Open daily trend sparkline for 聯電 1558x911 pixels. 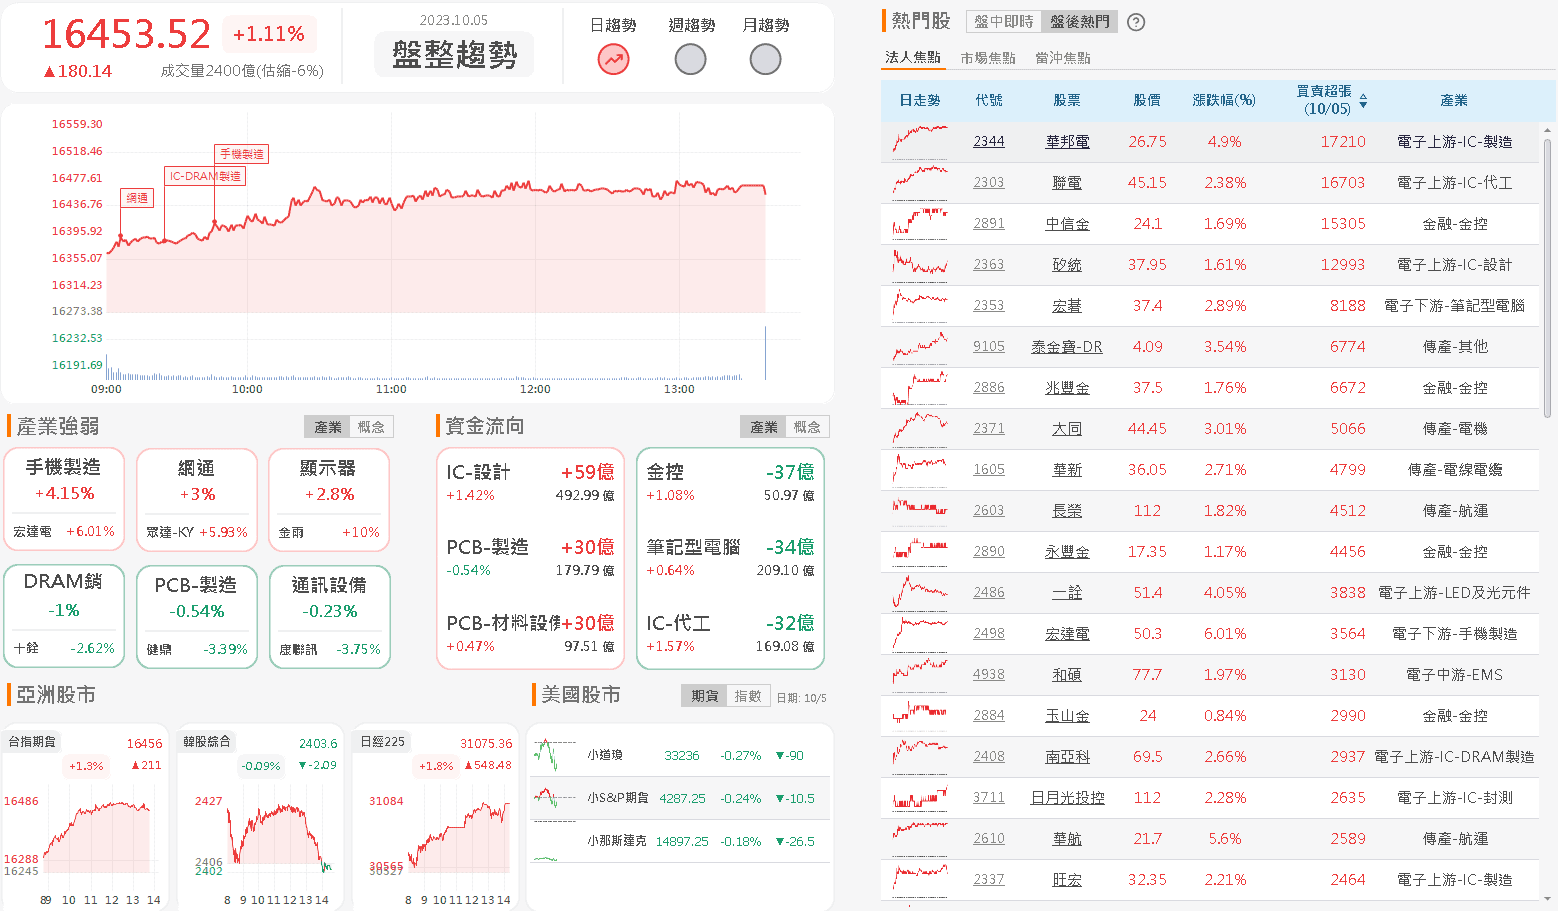[x=920, y=182]
